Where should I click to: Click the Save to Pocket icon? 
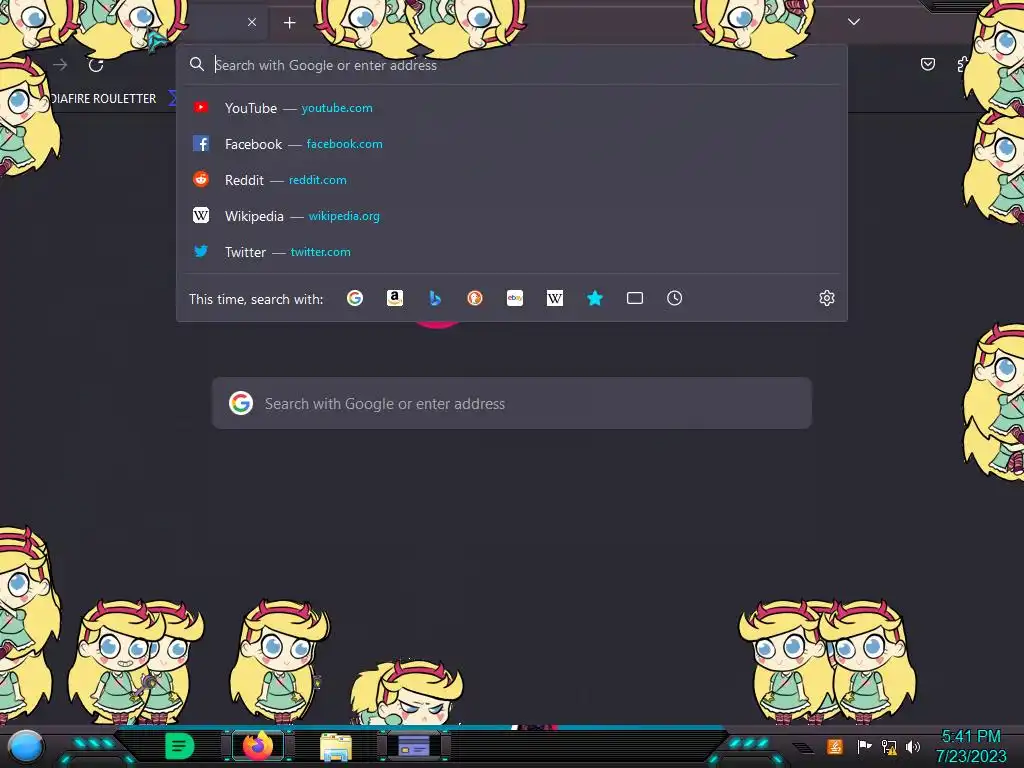(927, 64)
